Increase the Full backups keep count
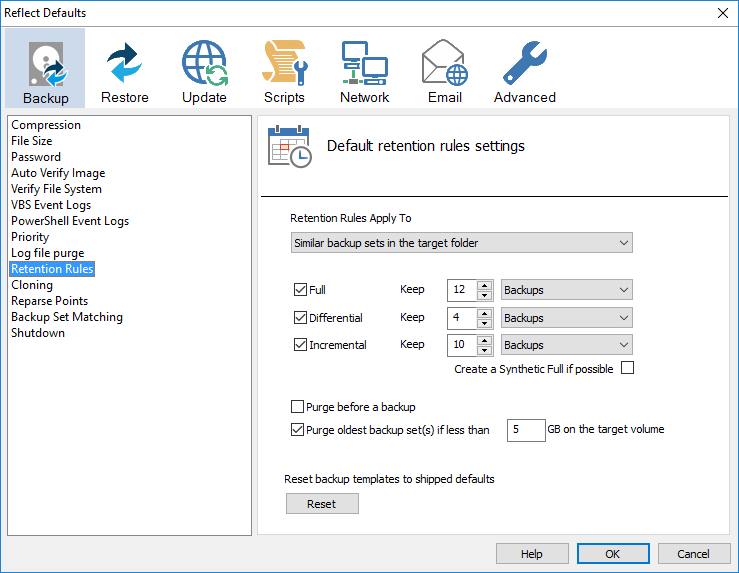Image resolution: width=739 pixels, height=573 pixels. tap(485, 285)
